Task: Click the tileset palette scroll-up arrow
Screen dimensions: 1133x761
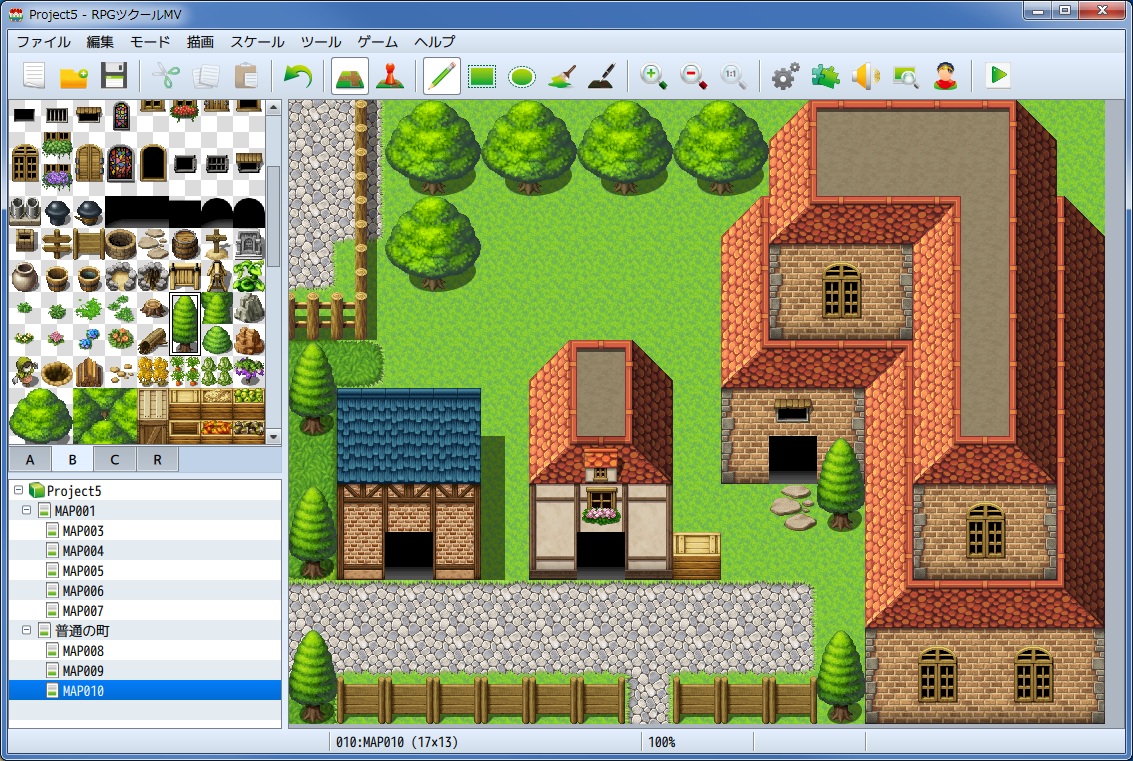Action: click(x=273, y=108)
